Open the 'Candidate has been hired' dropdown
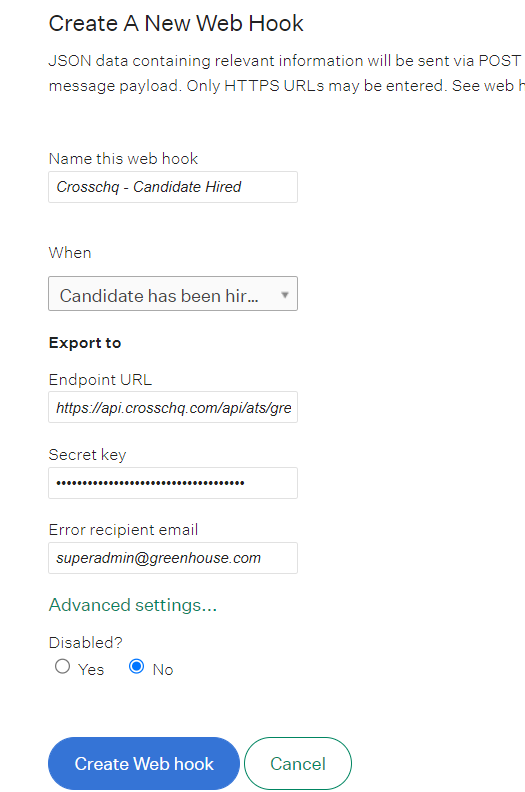Viewport: 525px width, 792px height. [173, 293]
